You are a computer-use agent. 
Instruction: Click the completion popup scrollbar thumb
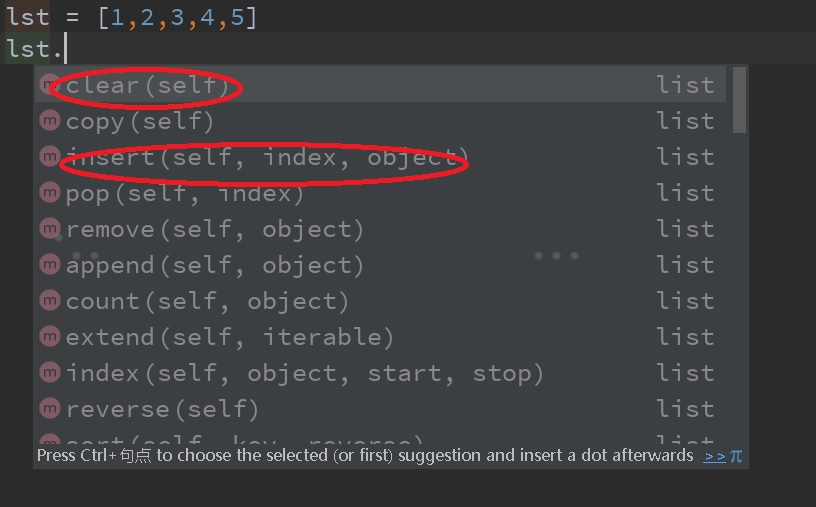click(x=739, y=99)
